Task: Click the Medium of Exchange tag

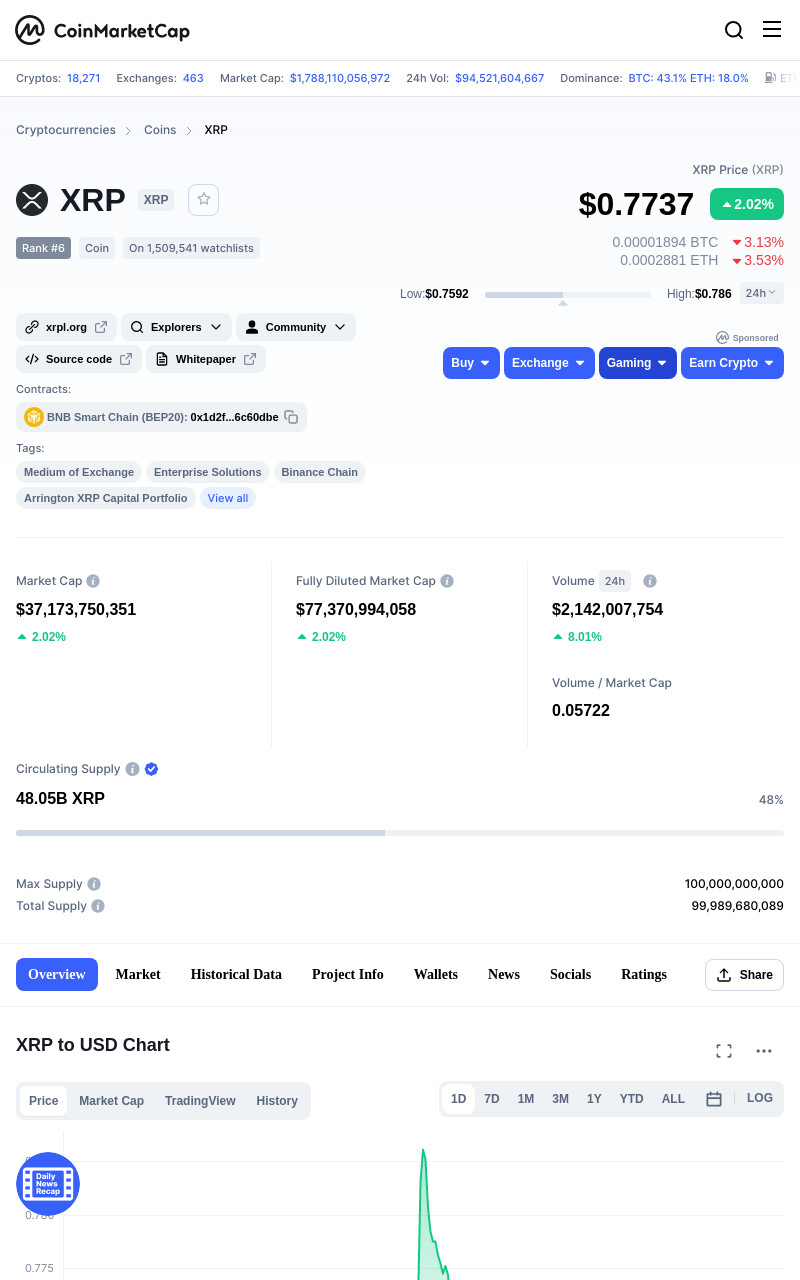Action: tap(79, 472)
